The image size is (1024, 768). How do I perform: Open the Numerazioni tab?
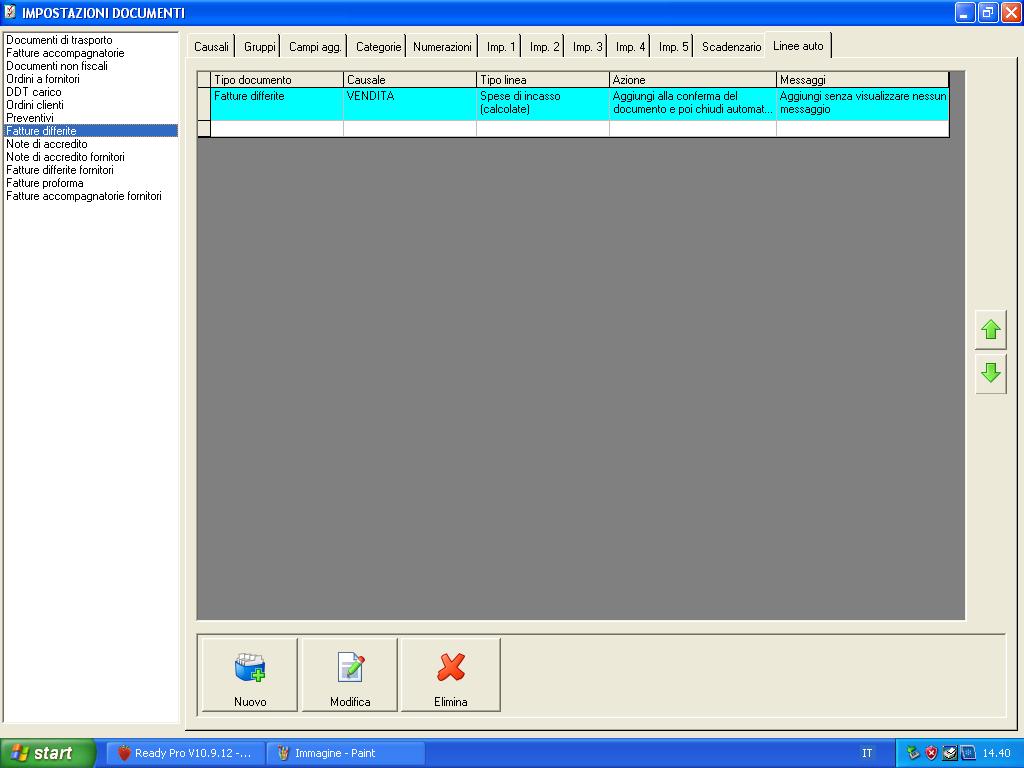[x=442, y=47]
